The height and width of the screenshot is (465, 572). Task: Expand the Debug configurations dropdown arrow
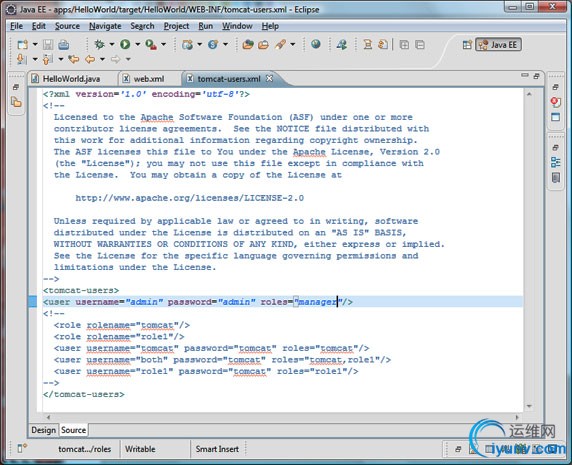click(x=112, y=44)
